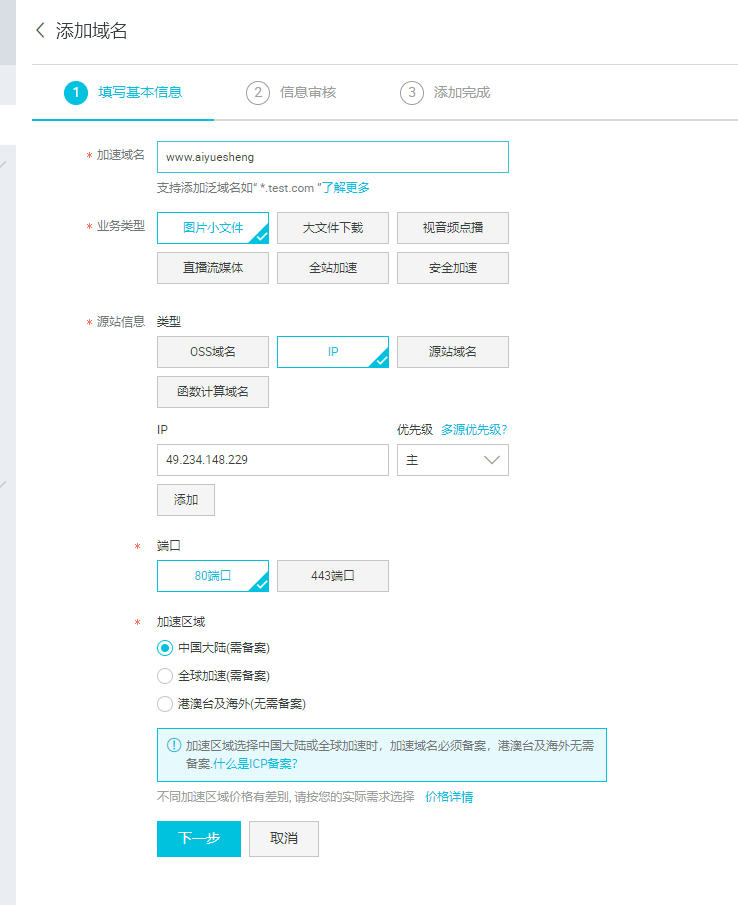Click the step 1 circle icon
The height and width of the screenshot is (905, 738).
[76, 93]
